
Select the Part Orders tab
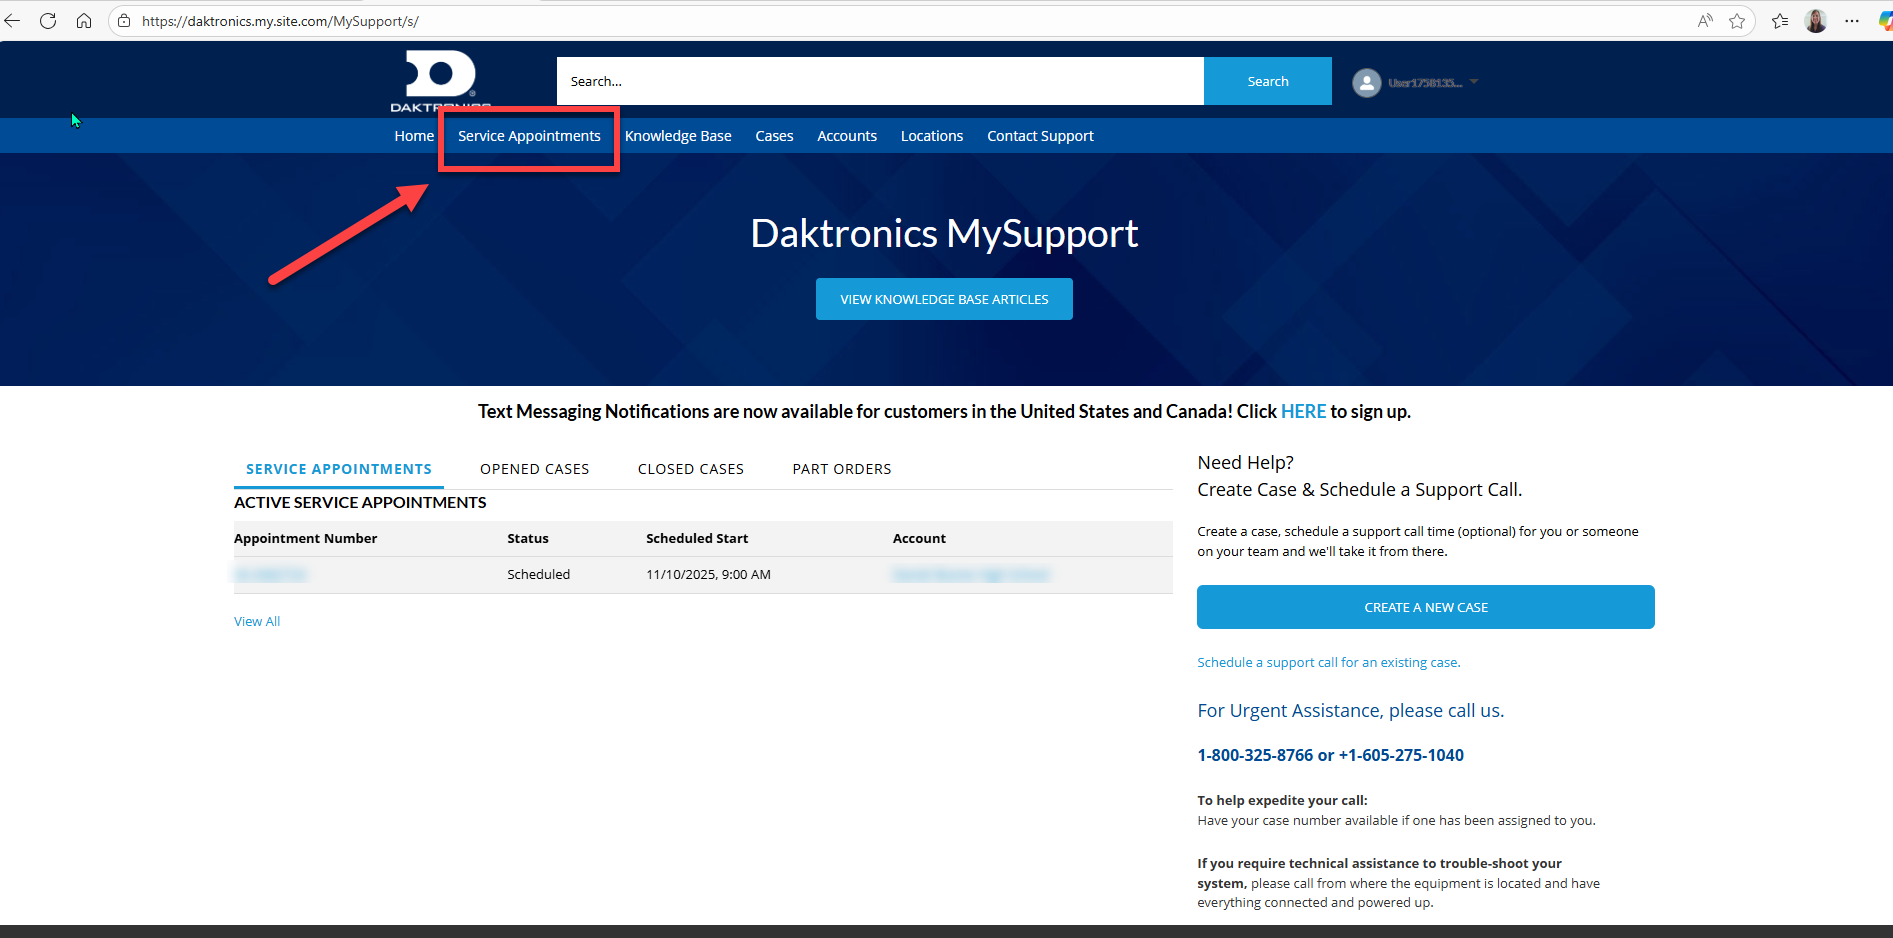tap(841, 469)
